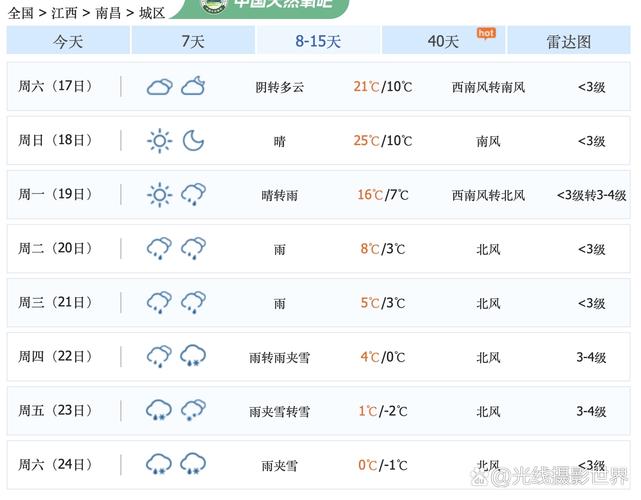
Task: Click the 雨夹雪转雪 weather description
Action: click(280, 412)
